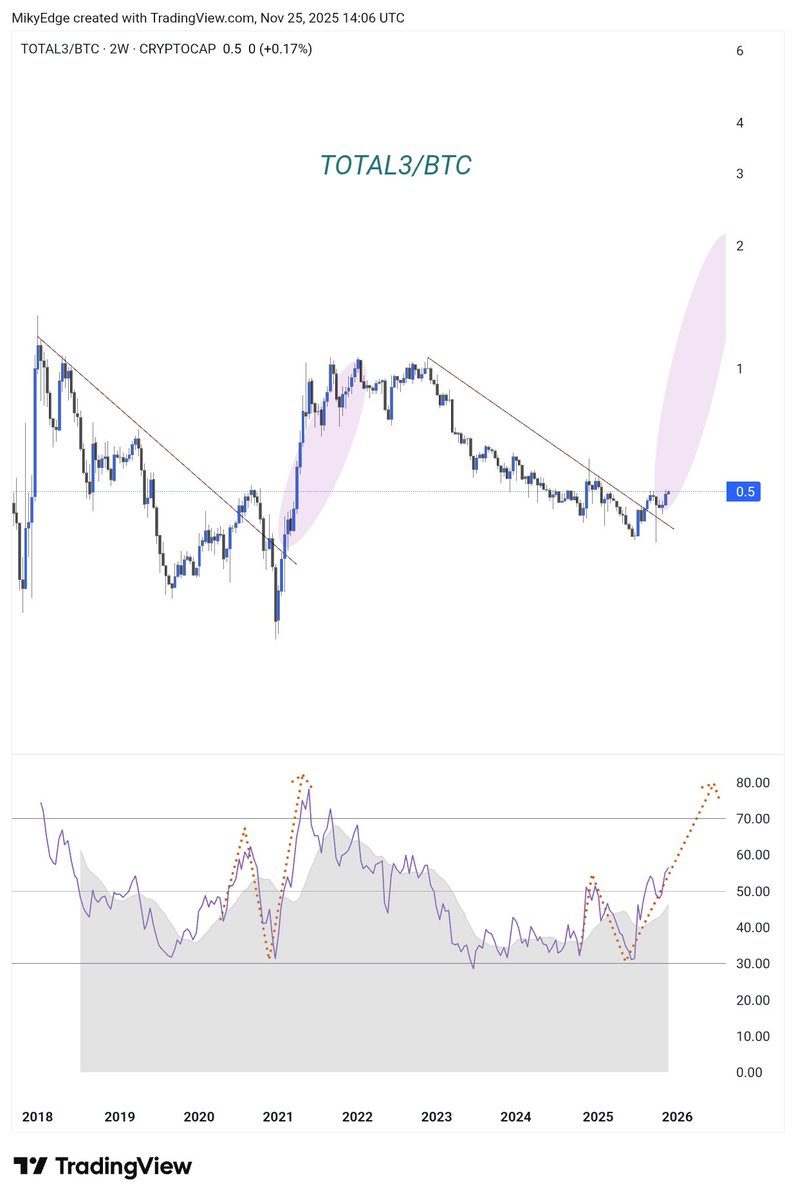This screenshot has height=1200, width=796.
Task: Click the RSI scale value 60.00
Action: pyautogui.click(x=751, y=855)
